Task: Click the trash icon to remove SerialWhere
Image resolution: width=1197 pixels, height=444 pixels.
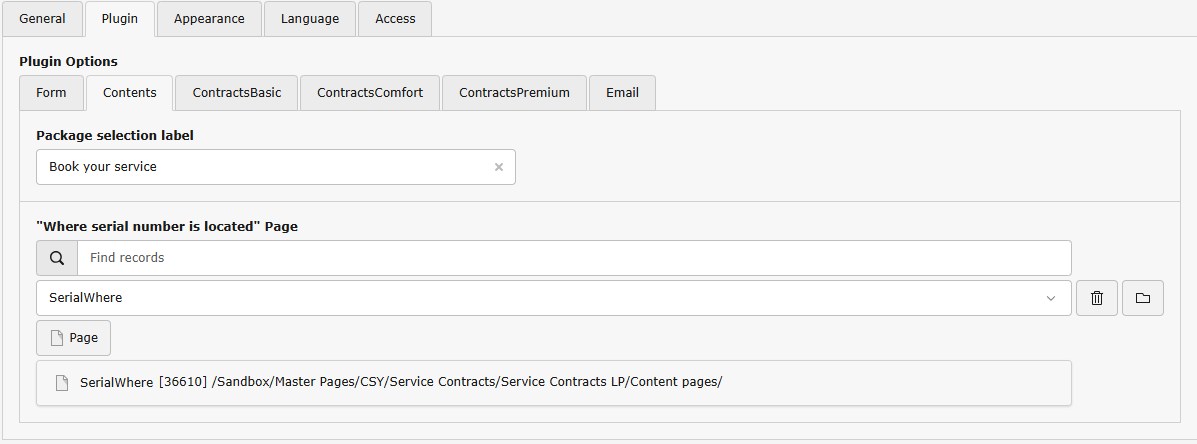Action: [1097, 298]
